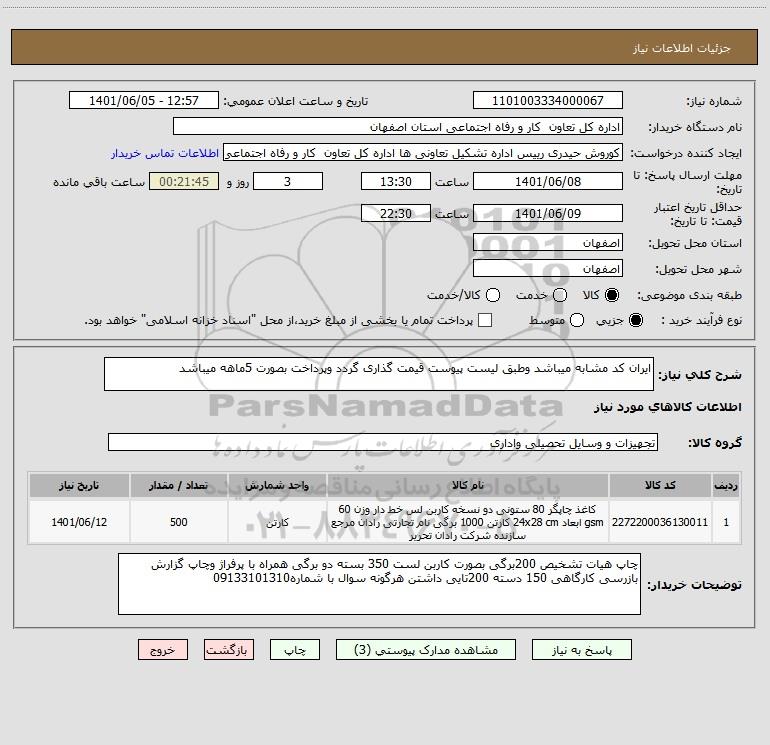Viewport: 770px width, 745px height.
Task: Click the need number field 1101003334000067
Action: tap(548, 101)
